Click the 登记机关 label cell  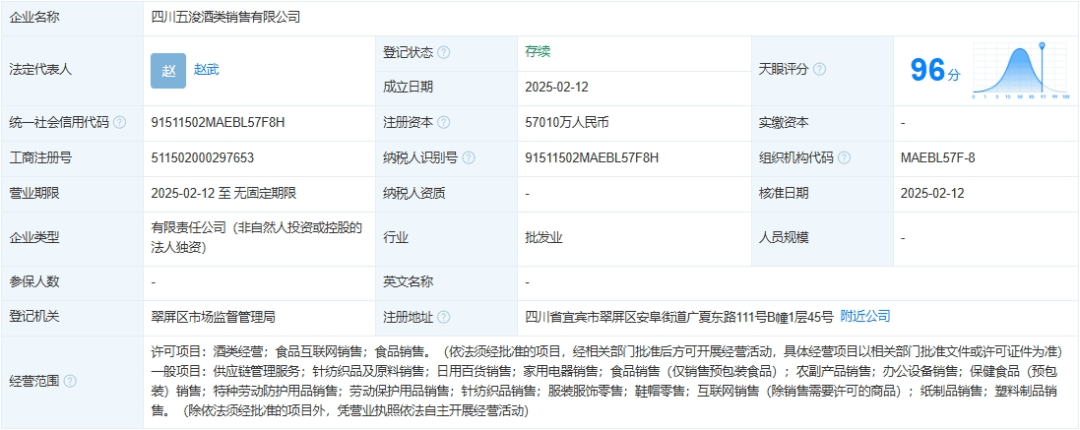(72, 317)
